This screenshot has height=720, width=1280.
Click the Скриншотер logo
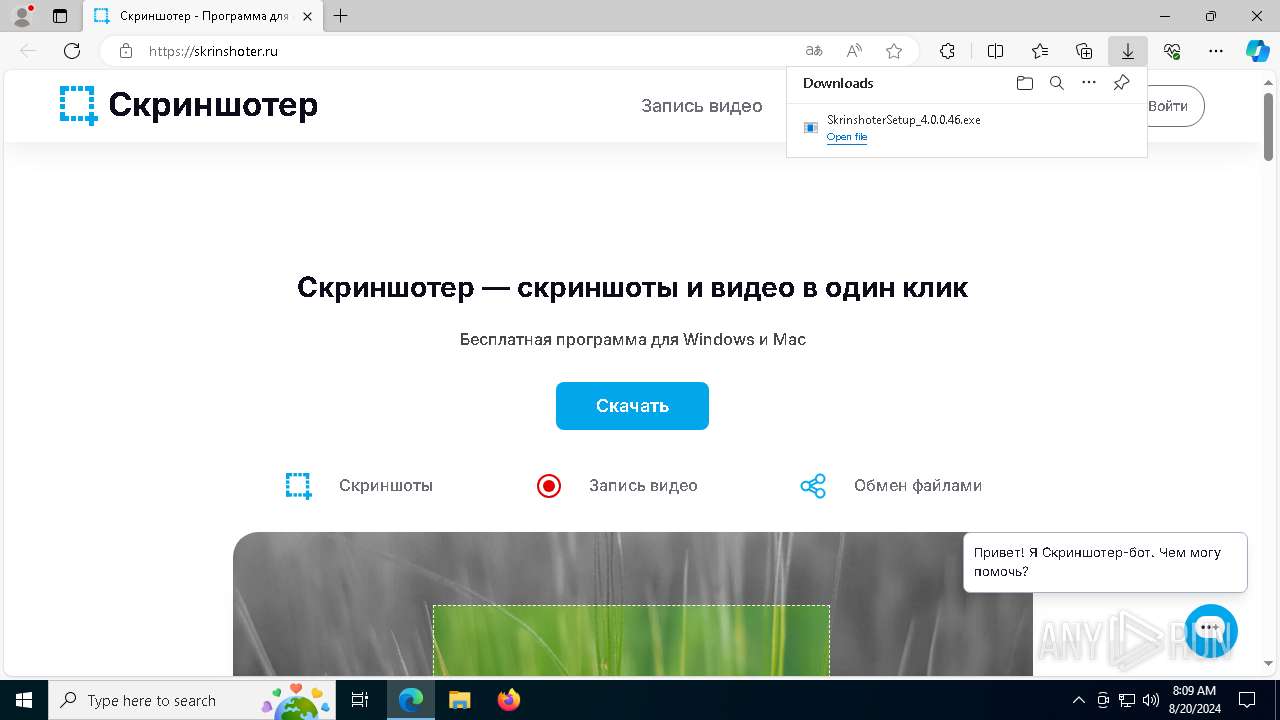pos(189,105)
